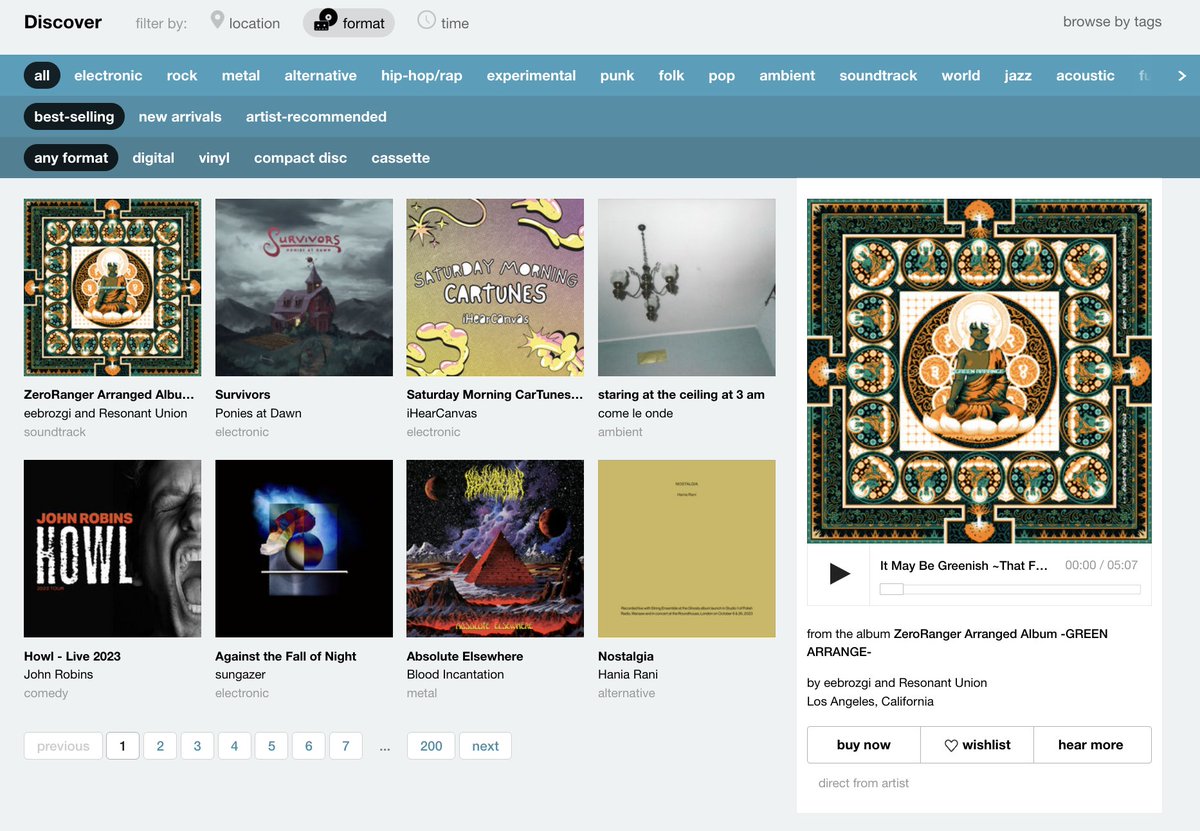Open browse by tags link
The height and width of the screenshot is (831, 1200).
[1112, 21]
